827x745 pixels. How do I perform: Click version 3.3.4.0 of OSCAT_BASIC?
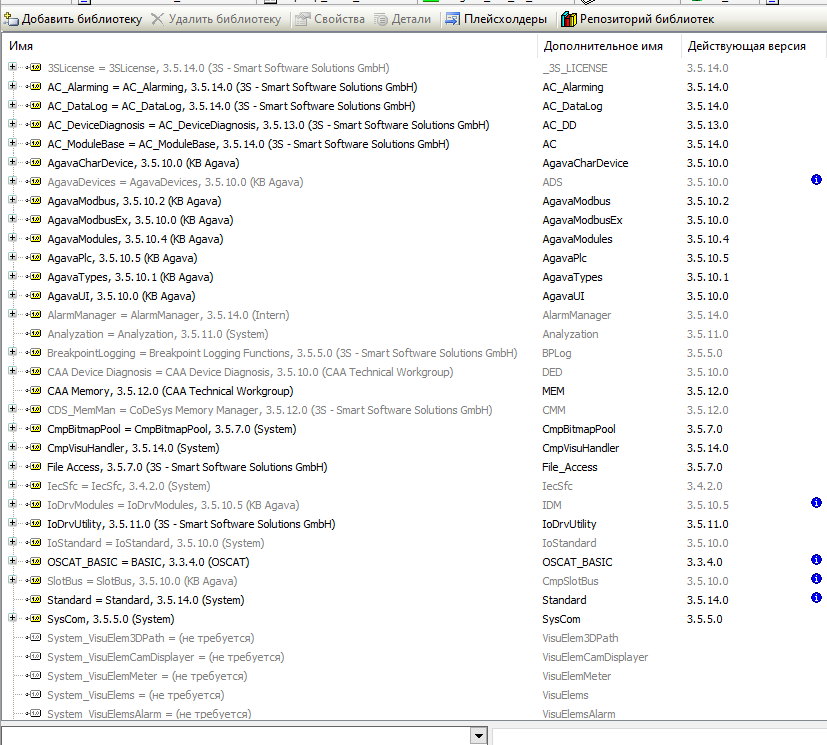click(x=705, y=562)
